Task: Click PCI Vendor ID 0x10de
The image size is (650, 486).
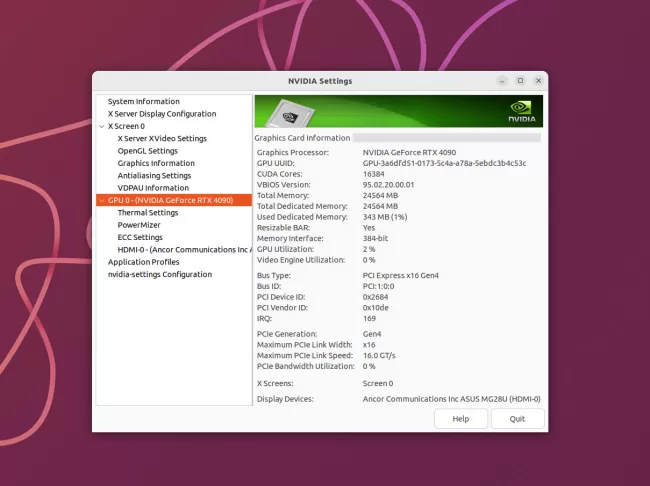Action: [x=376, y=308]
